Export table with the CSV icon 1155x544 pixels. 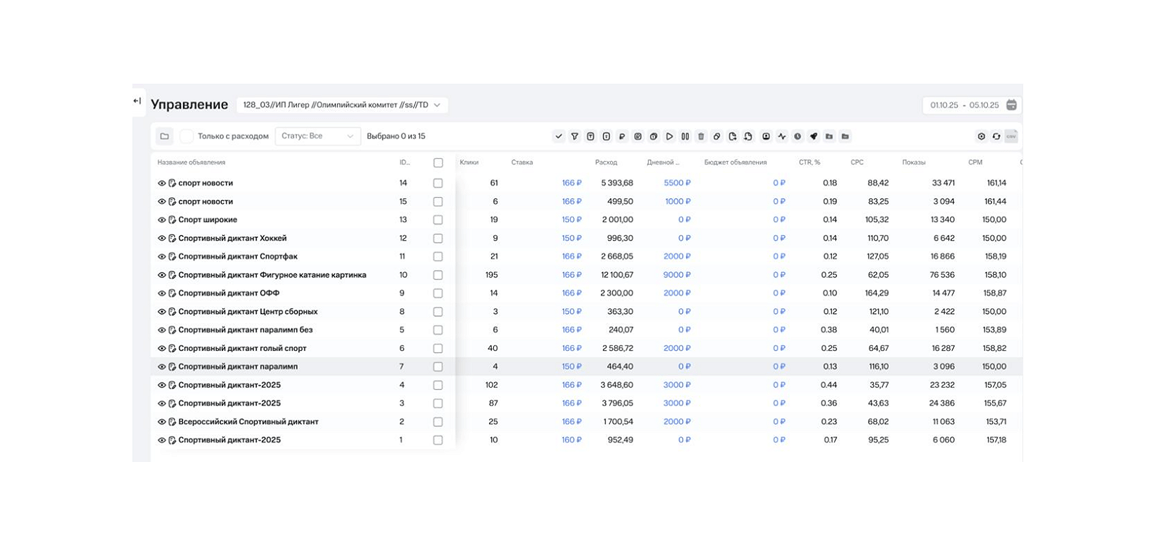1011,136
